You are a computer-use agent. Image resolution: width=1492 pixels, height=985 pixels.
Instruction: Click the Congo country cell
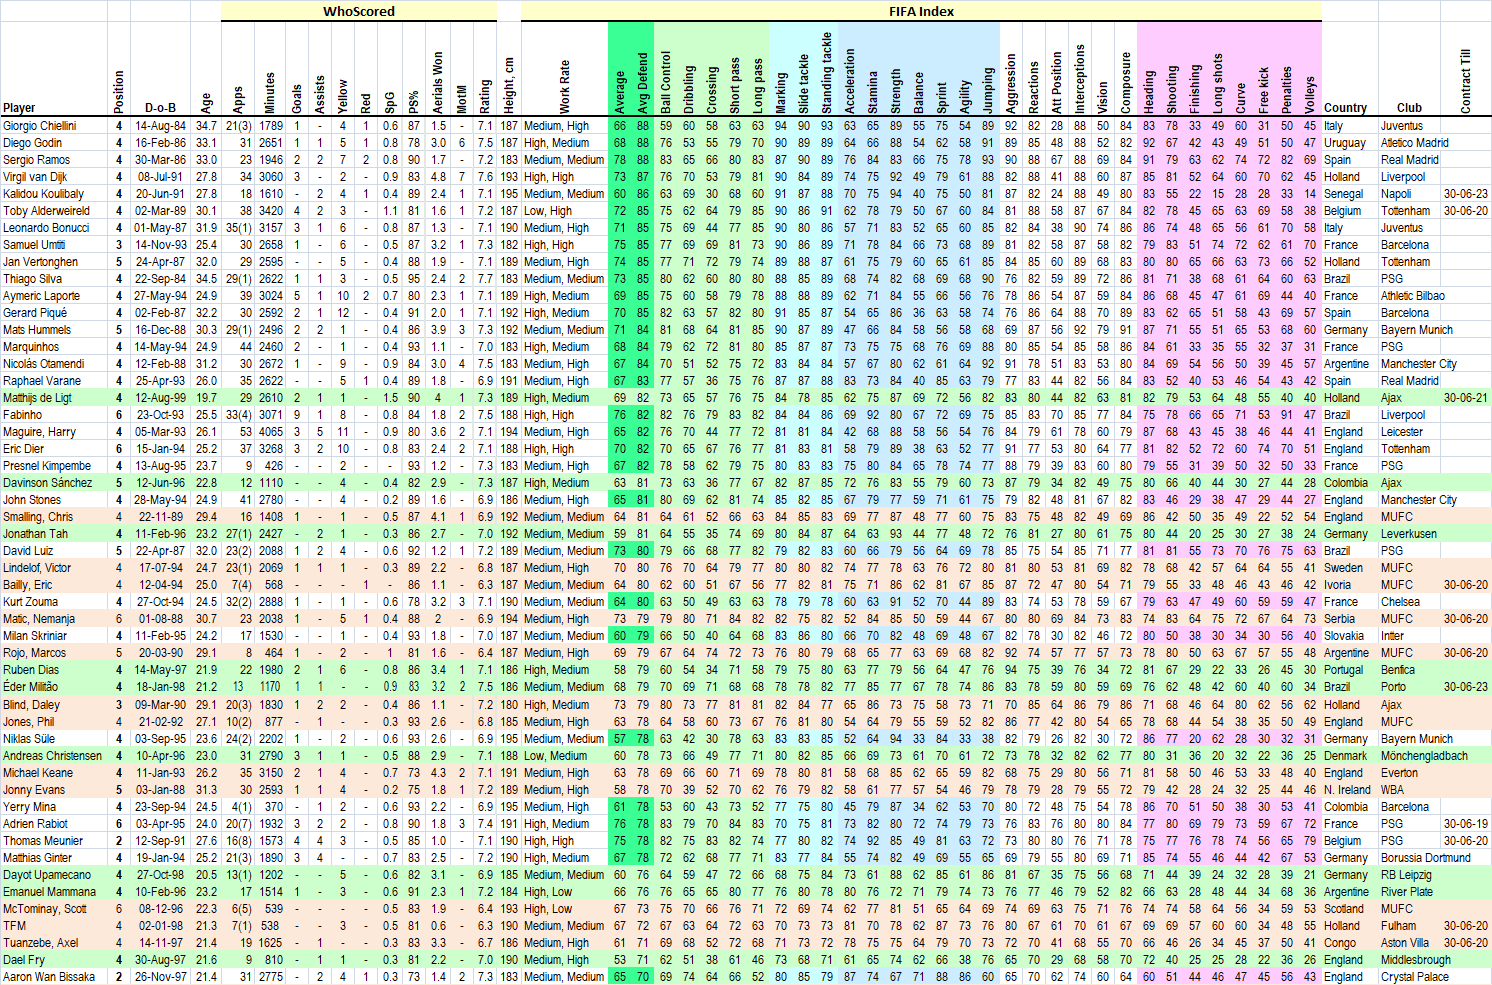(x=1351, y=943)
